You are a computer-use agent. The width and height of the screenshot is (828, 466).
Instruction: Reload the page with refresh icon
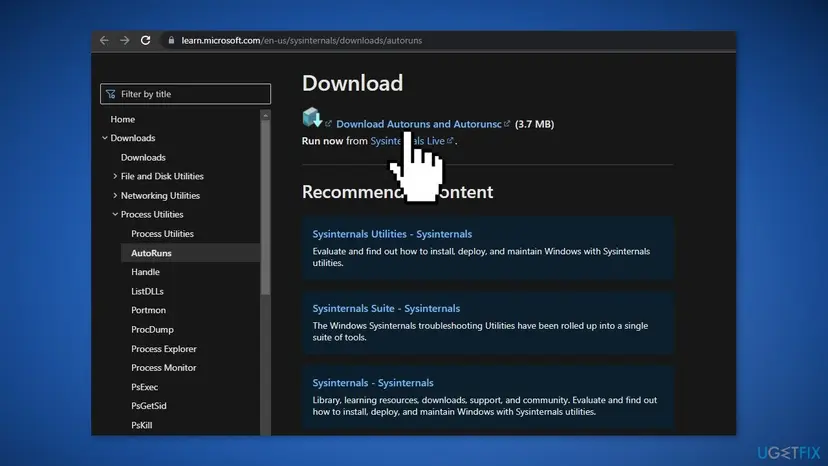pyautogui.click(x=145, y=41)
